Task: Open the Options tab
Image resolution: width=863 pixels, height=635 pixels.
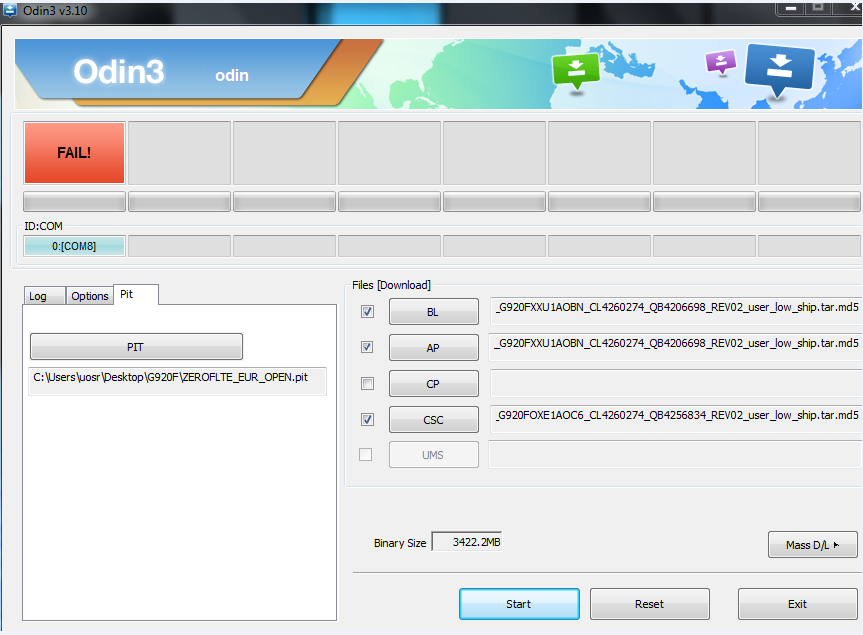Action: [90, 296]
